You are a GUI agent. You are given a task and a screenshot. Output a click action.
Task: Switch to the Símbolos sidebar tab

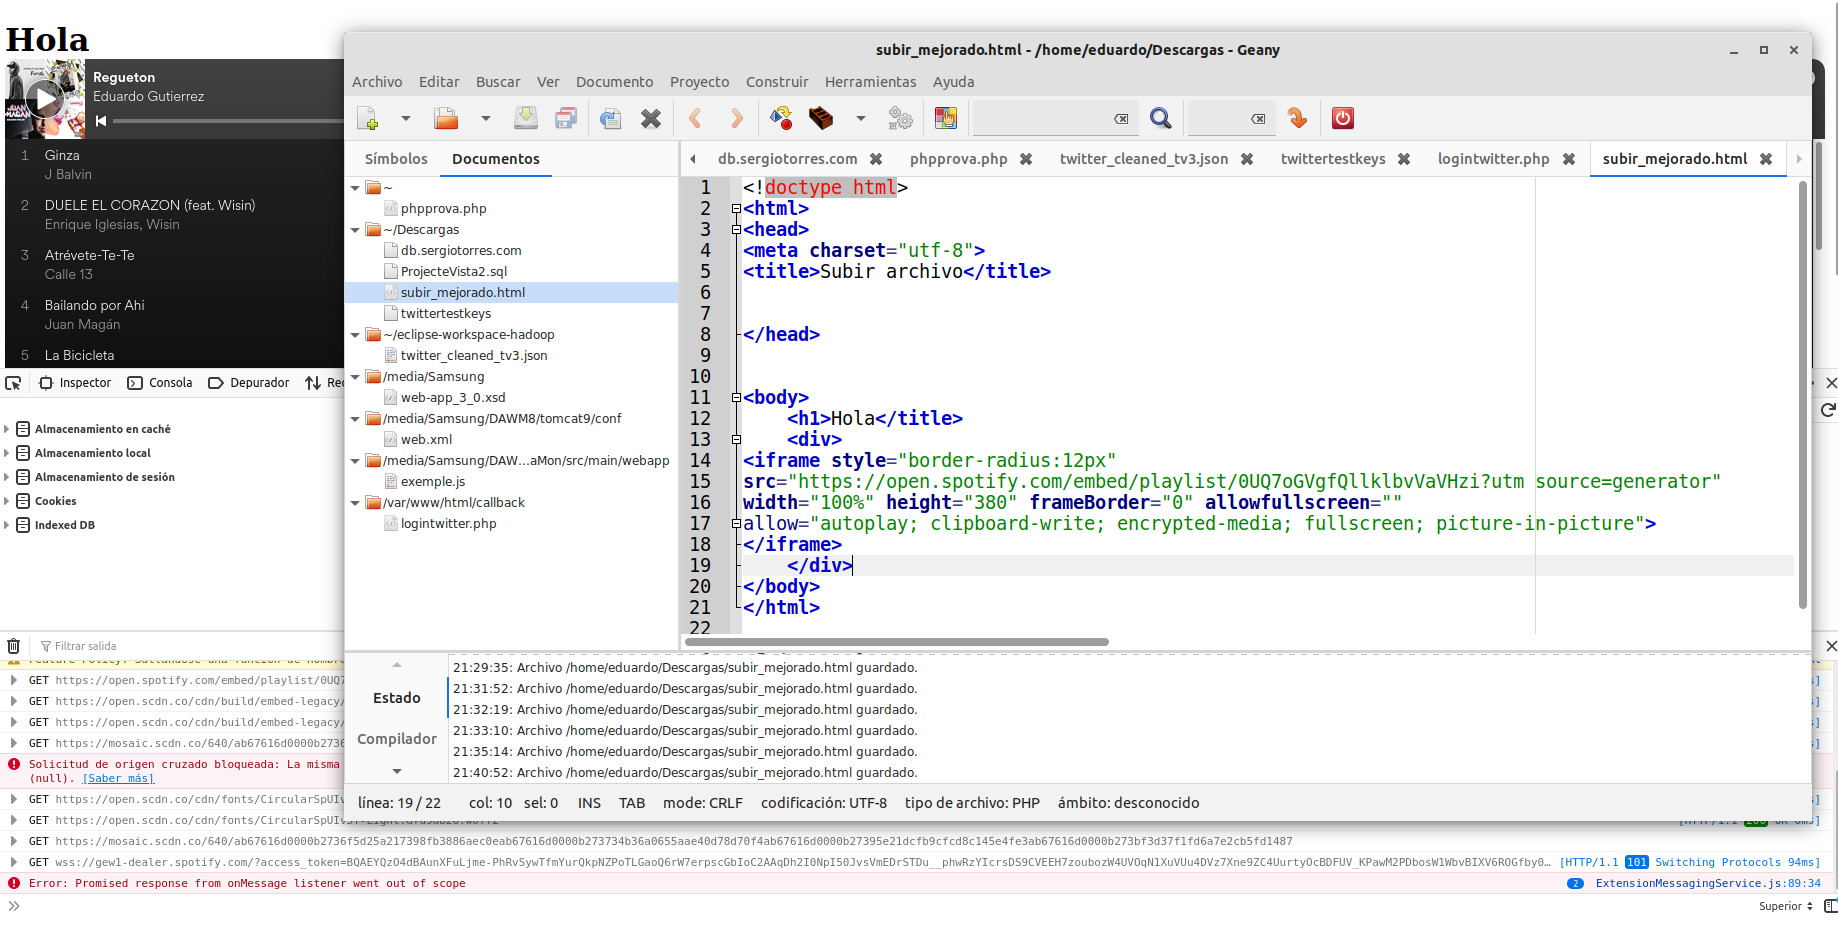(396, 159)
